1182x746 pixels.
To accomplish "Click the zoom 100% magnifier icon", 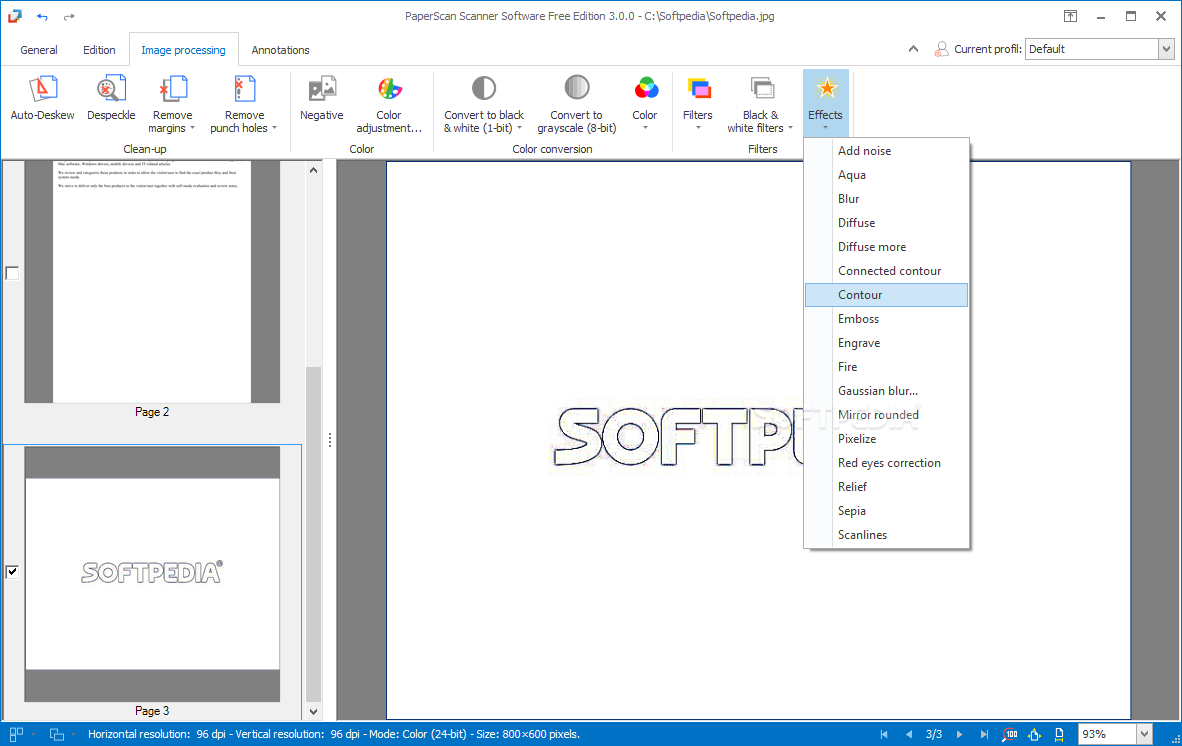I will click(1009, 734).
